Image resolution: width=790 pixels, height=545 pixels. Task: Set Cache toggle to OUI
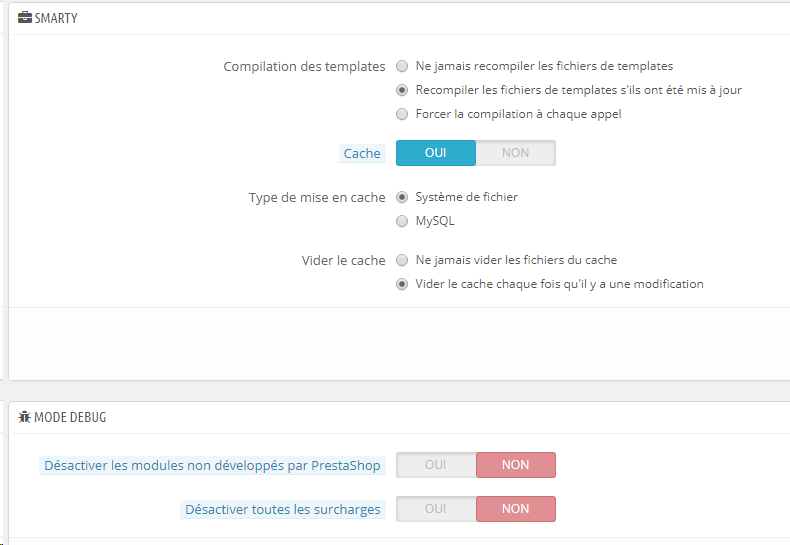point(436,153)
